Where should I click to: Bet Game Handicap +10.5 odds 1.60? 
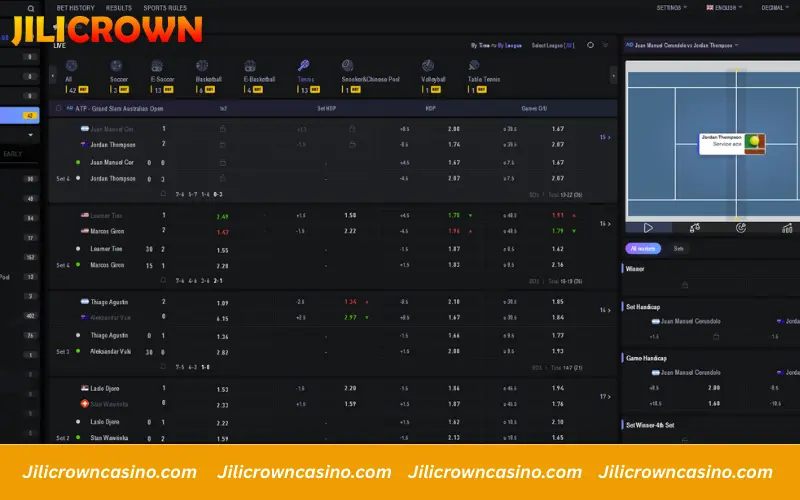(714, 403)
